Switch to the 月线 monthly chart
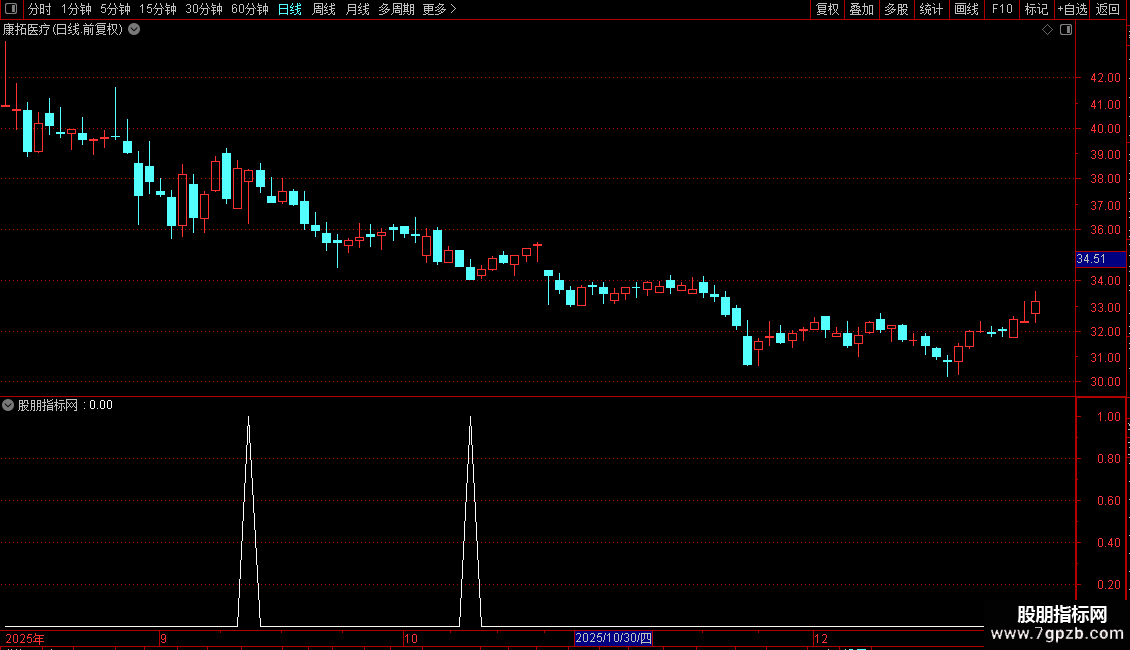The width and height of the screenshot is (1130, 650). tap(357, 9)
